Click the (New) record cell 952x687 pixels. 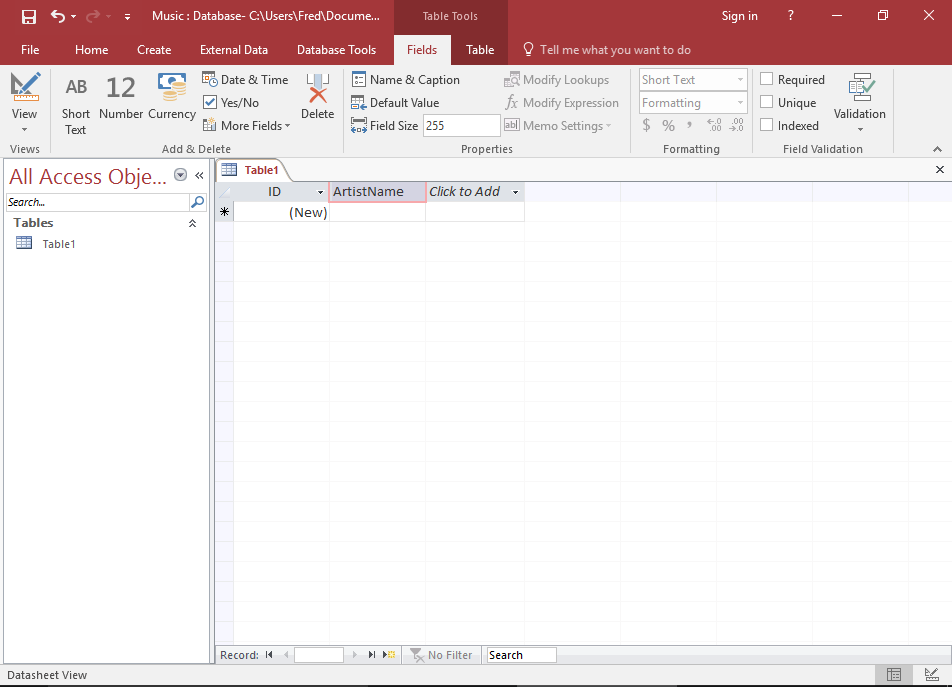(x=282, y=212)
